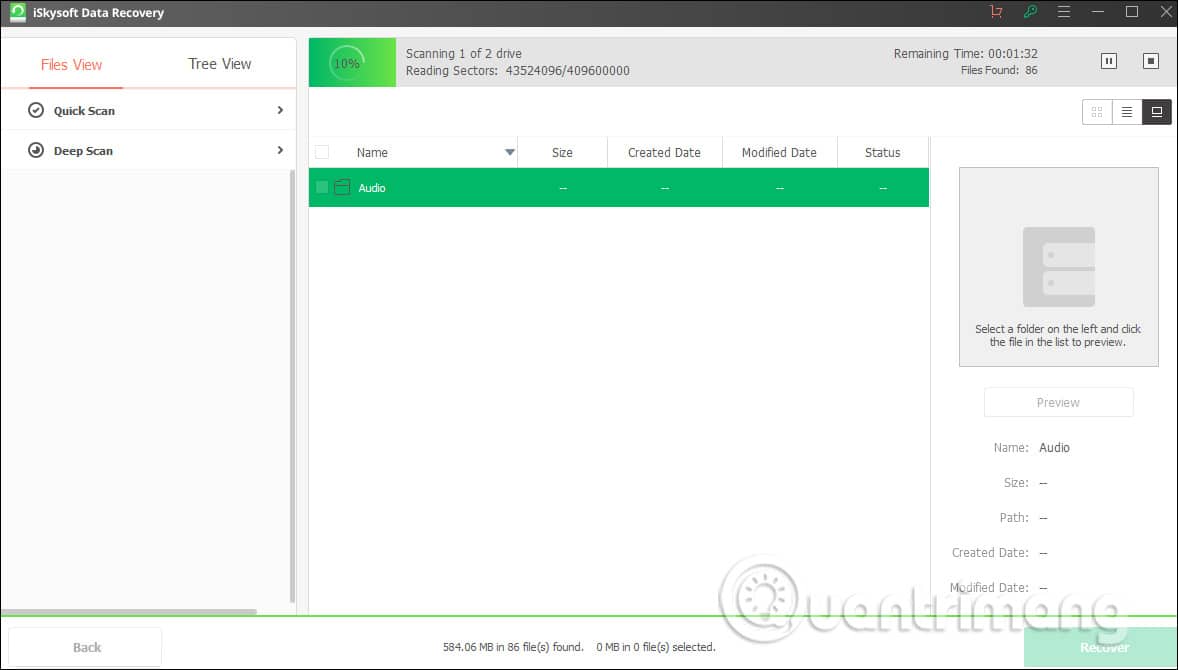Switch to thumbnail grid view

point(1097,112)
